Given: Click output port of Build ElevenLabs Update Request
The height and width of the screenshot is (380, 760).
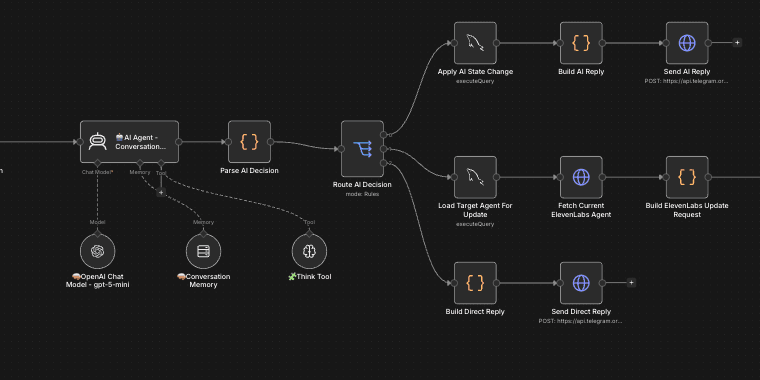Looking at the screenshot, I should click(x=708, y=177).
